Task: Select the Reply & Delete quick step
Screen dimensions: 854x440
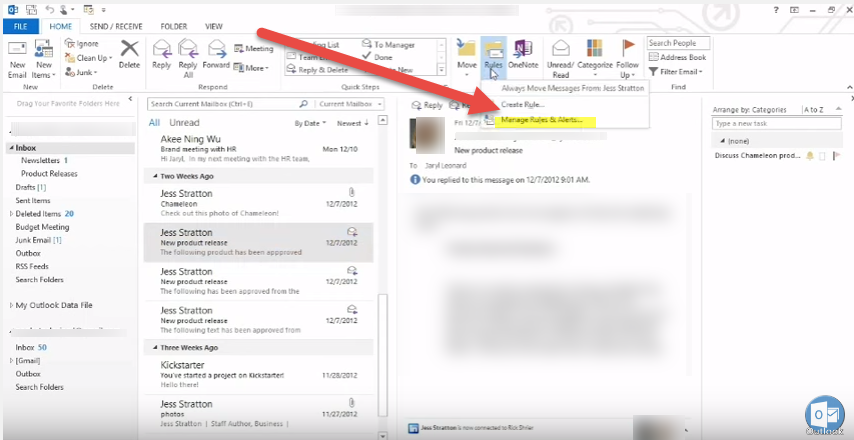Action: pyautogui.click(x=318, y=70)
